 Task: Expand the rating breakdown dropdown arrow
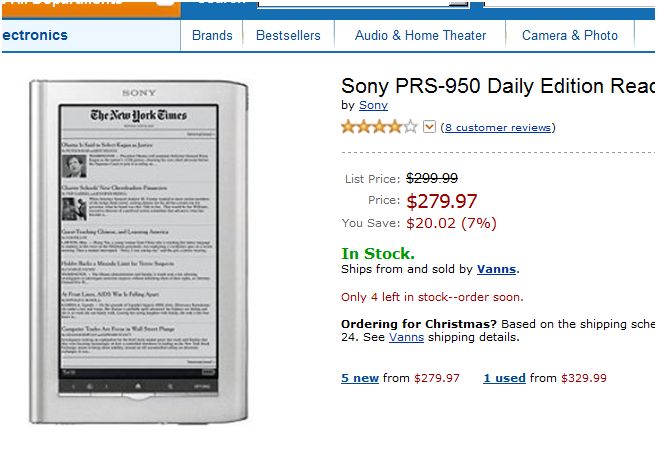430,127
